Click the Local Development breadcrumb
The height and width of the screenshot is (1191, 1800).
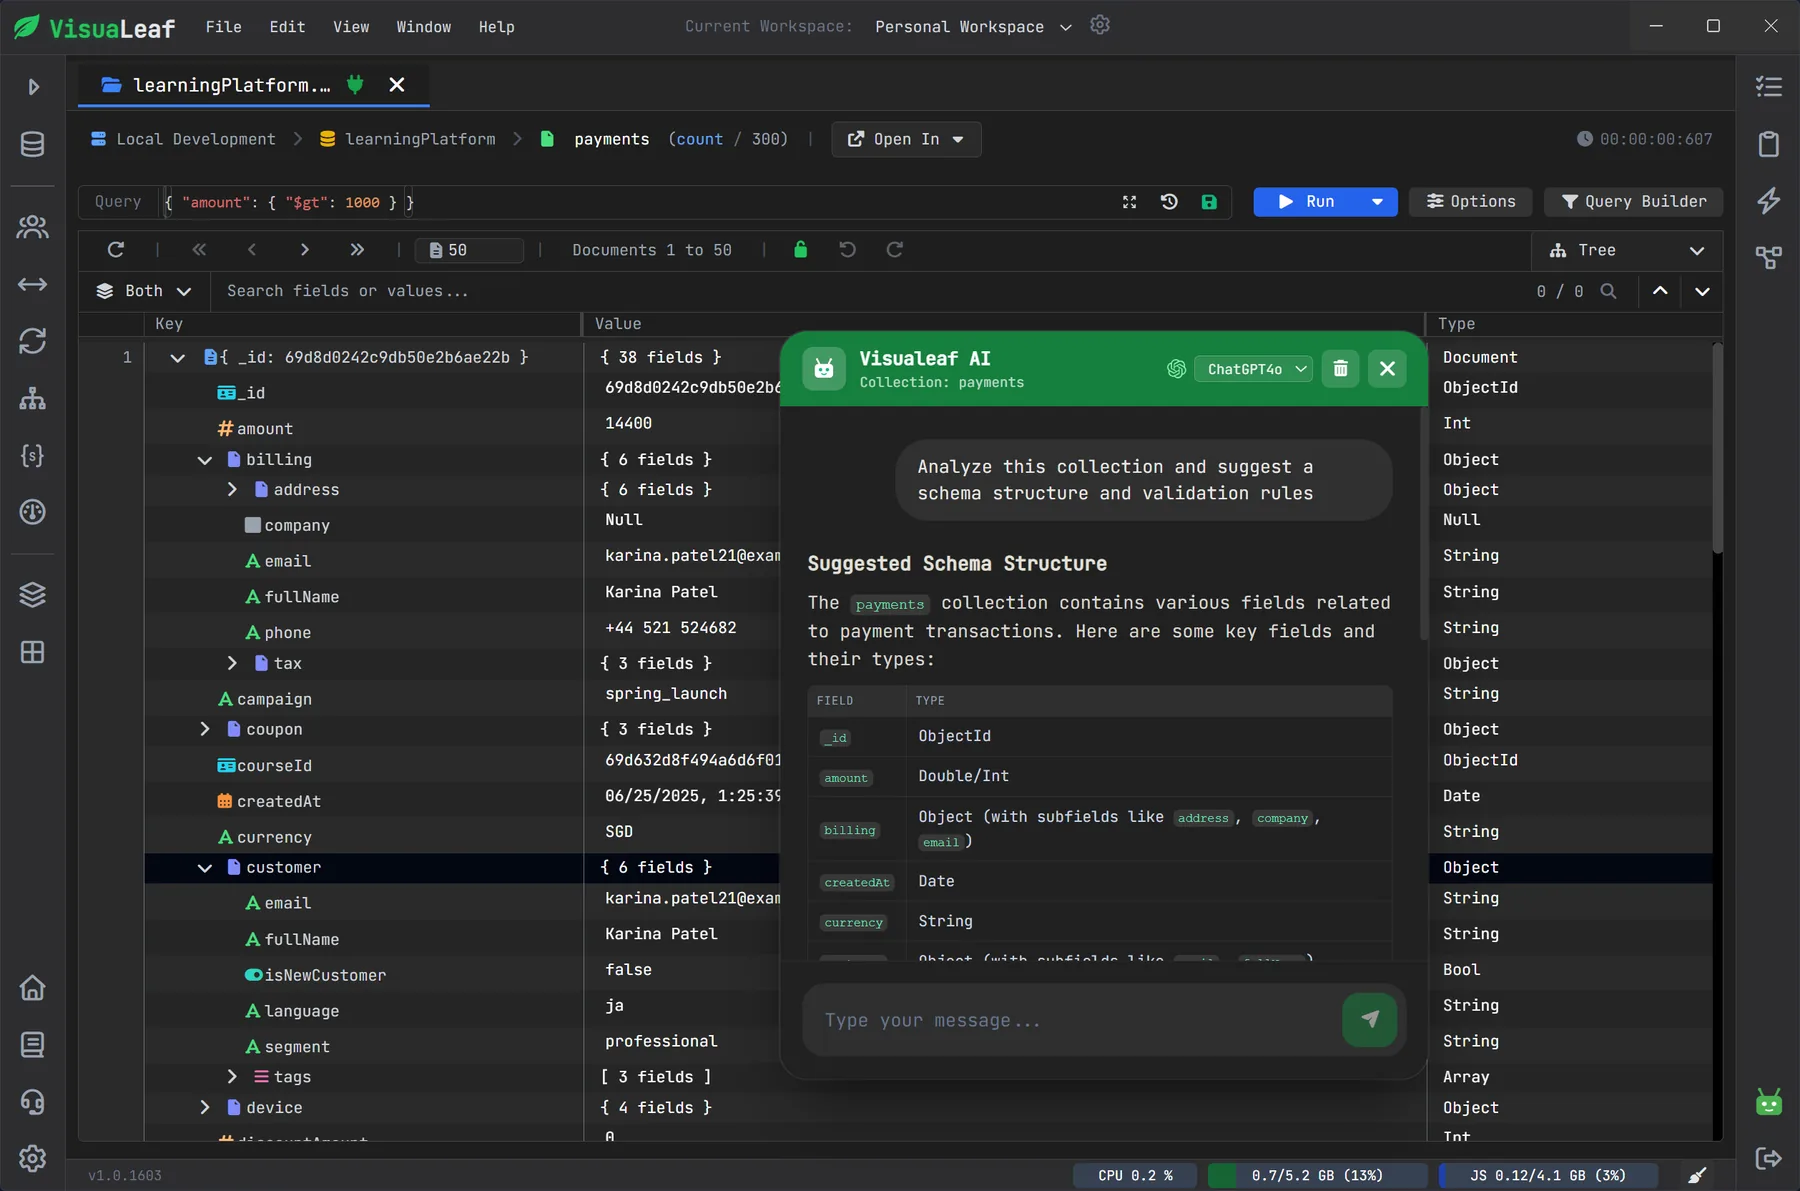(x=183, y=139)
